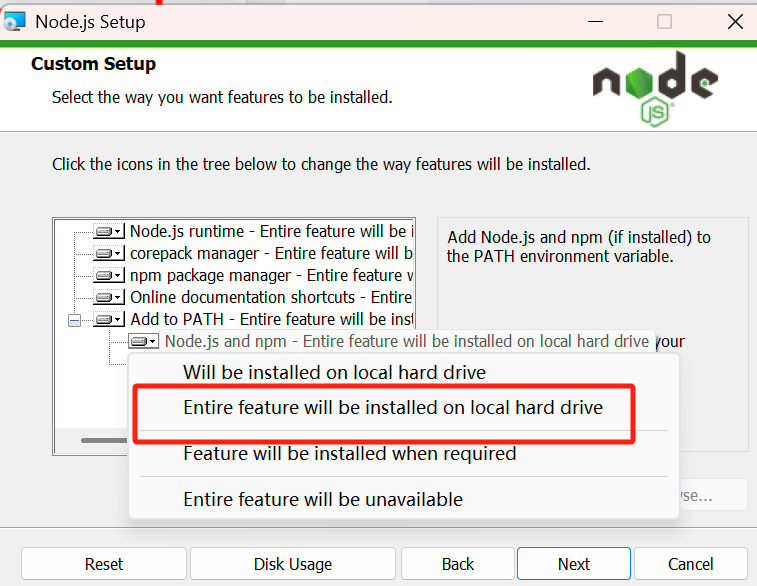Click the Custom Setup heading
The width and height of the screenshot is (757, 586).
coord(93,64)
